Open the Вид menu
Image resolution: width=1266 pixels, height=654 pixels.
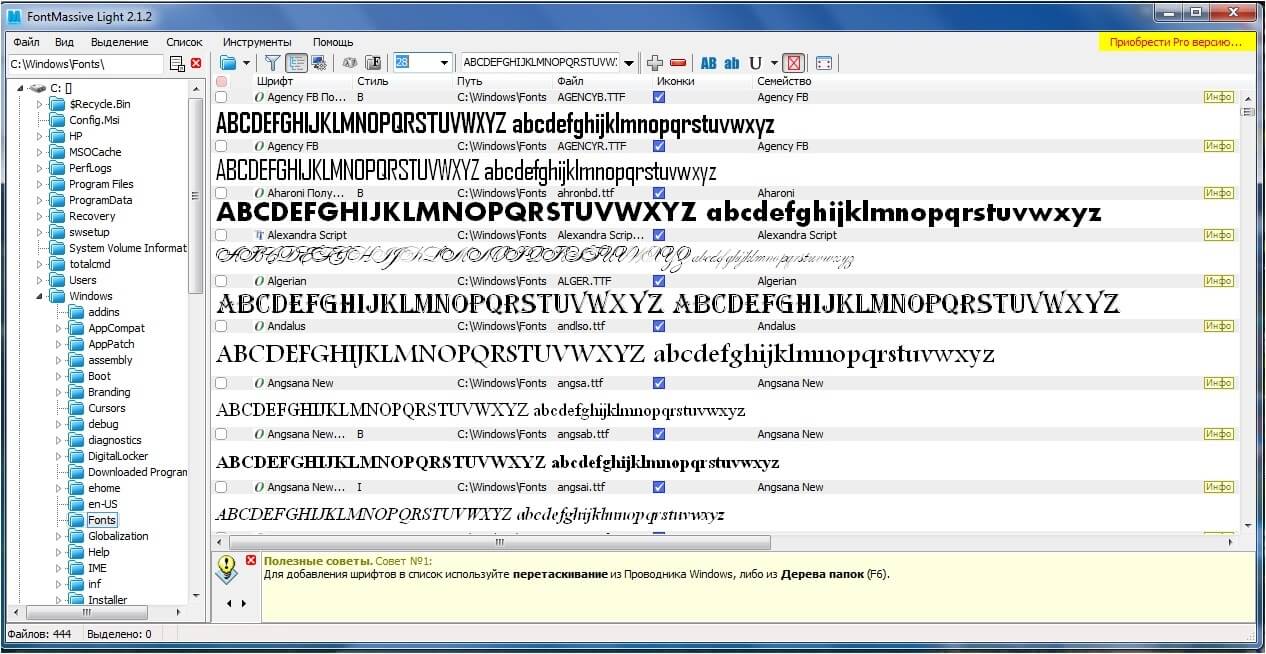[x=64, y=42]
